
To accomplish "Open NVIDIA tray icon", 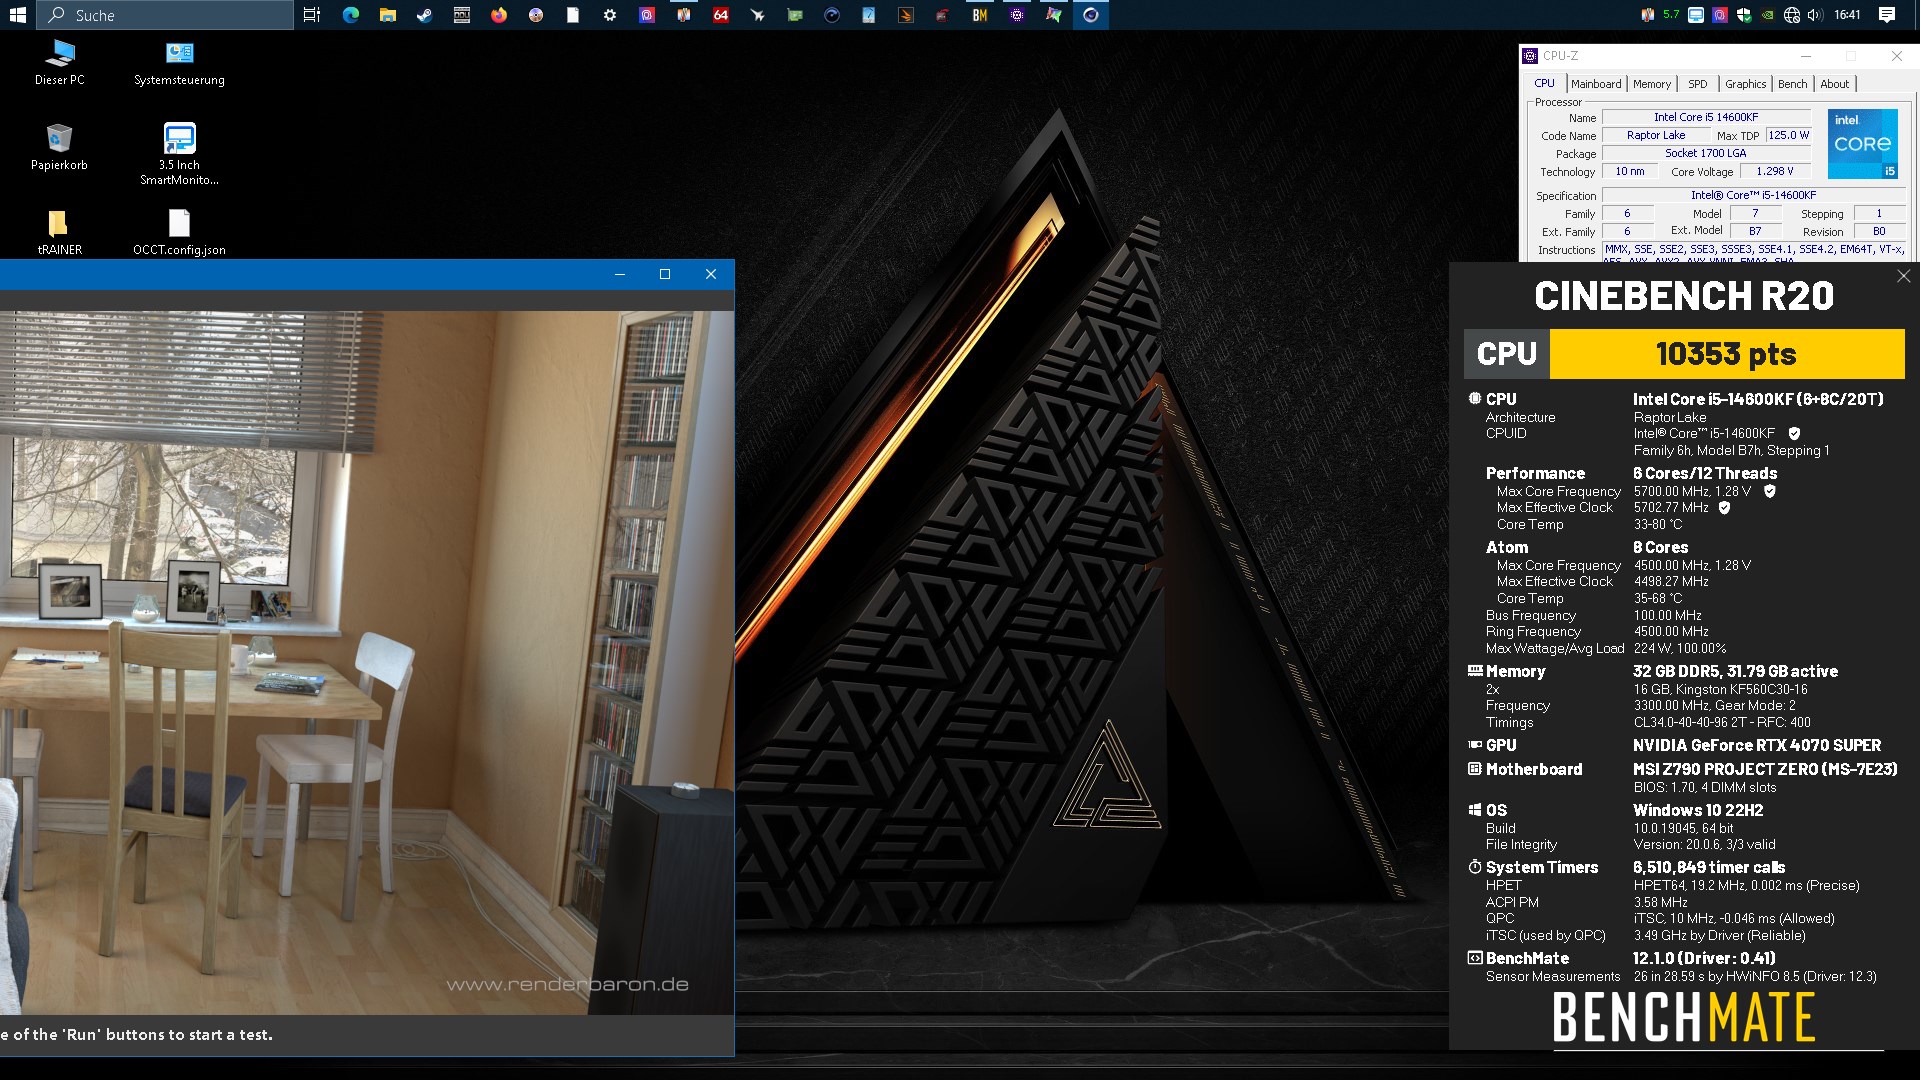I will [1768, 15].
